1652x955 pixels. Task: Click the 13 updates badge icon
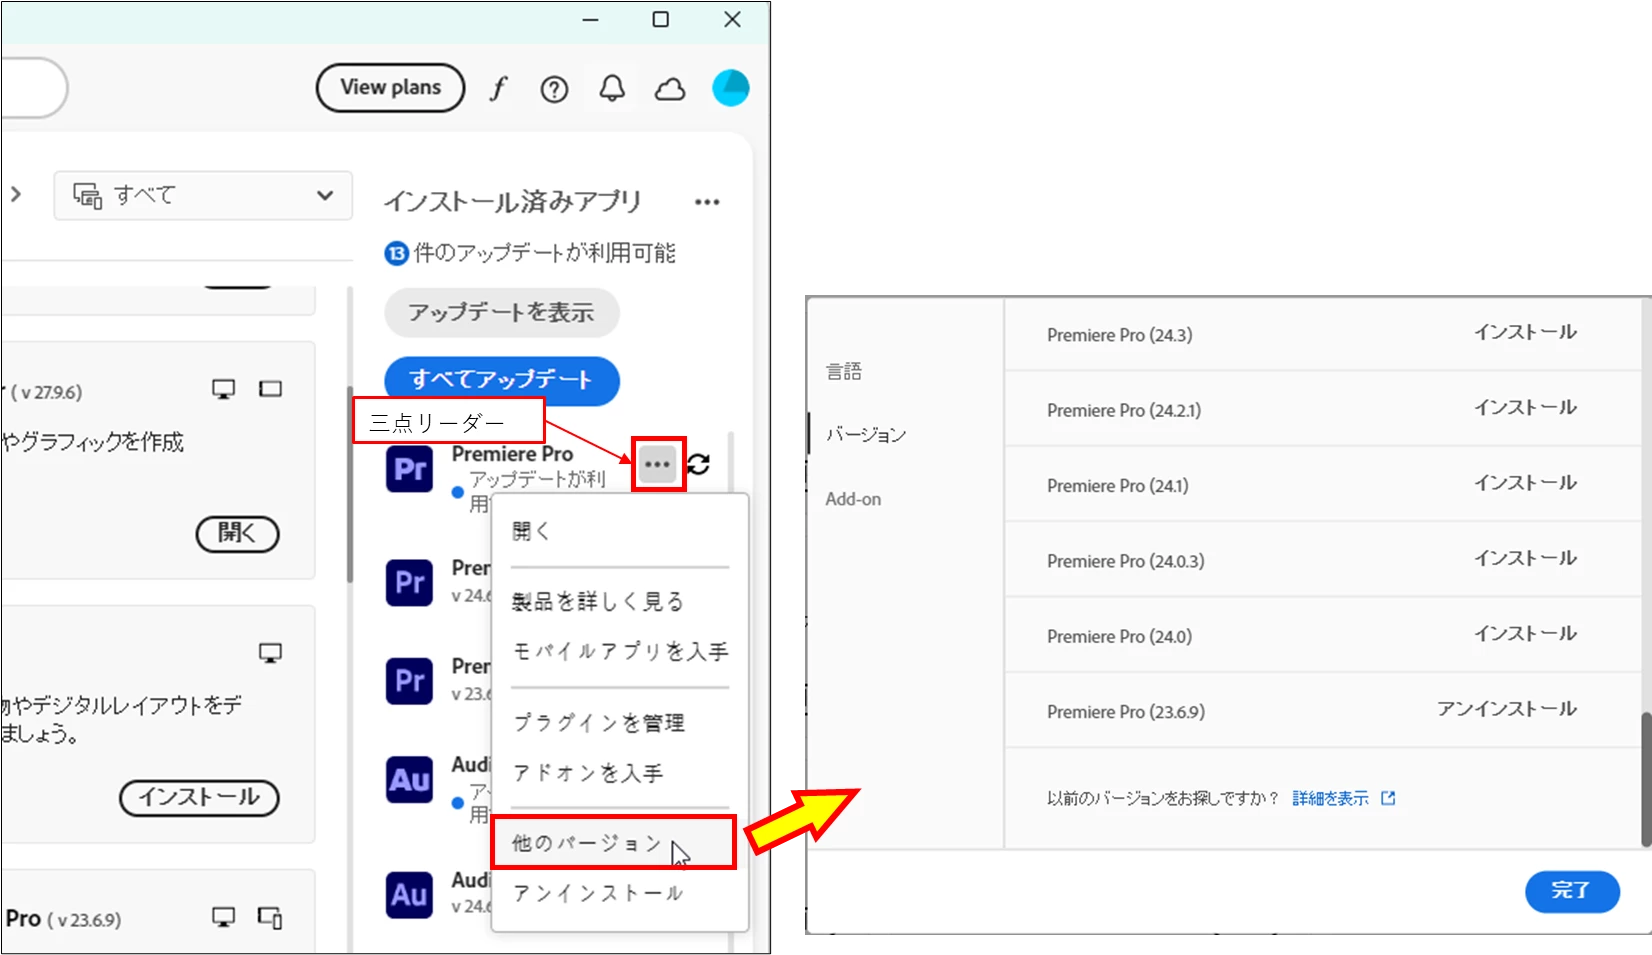[396, 254]
